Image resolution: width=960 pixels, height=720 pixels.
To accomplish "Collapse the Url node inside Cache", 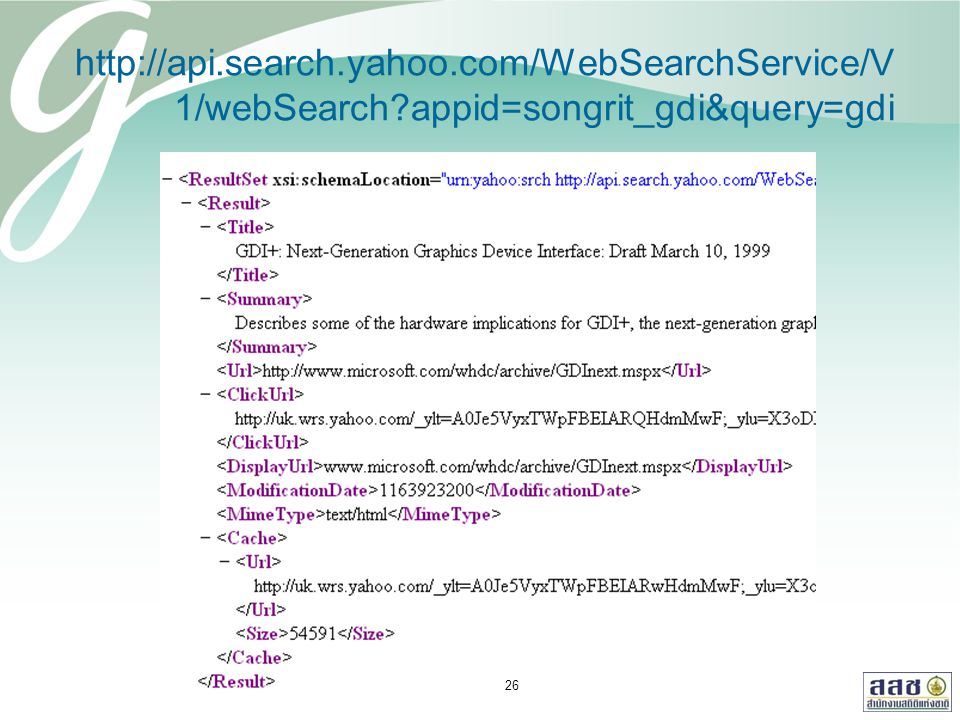I will coord(224,562).
